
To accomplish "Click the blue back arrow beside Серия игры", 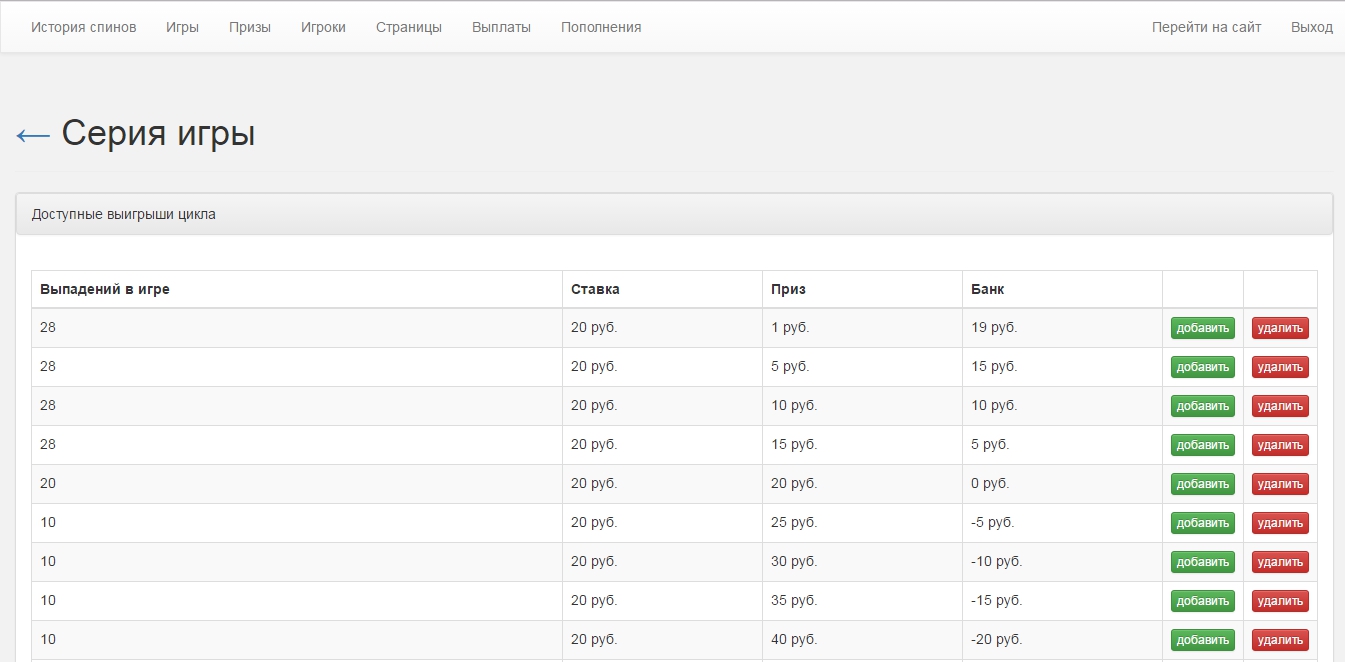I will click(x=33, y=135).
